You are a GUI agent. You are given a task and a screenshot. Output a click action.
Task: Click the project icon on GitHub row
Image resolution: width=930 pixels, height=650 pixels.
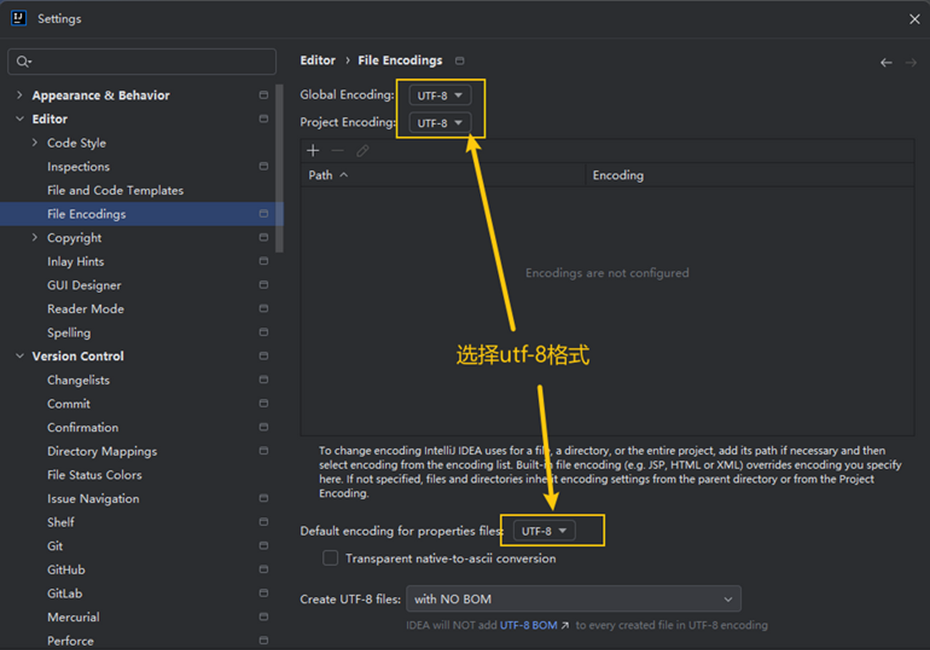click(x=263, y=569)
